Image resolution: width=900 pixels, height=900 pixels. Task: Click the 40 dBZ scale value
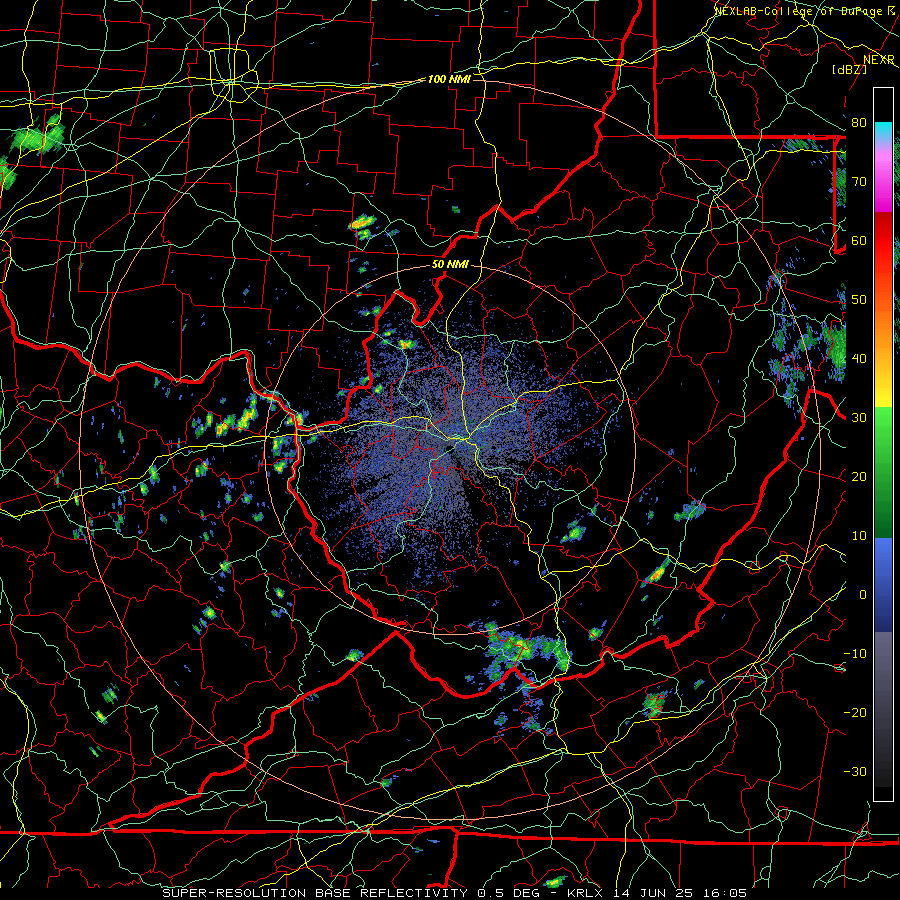(x=859, y=359)
